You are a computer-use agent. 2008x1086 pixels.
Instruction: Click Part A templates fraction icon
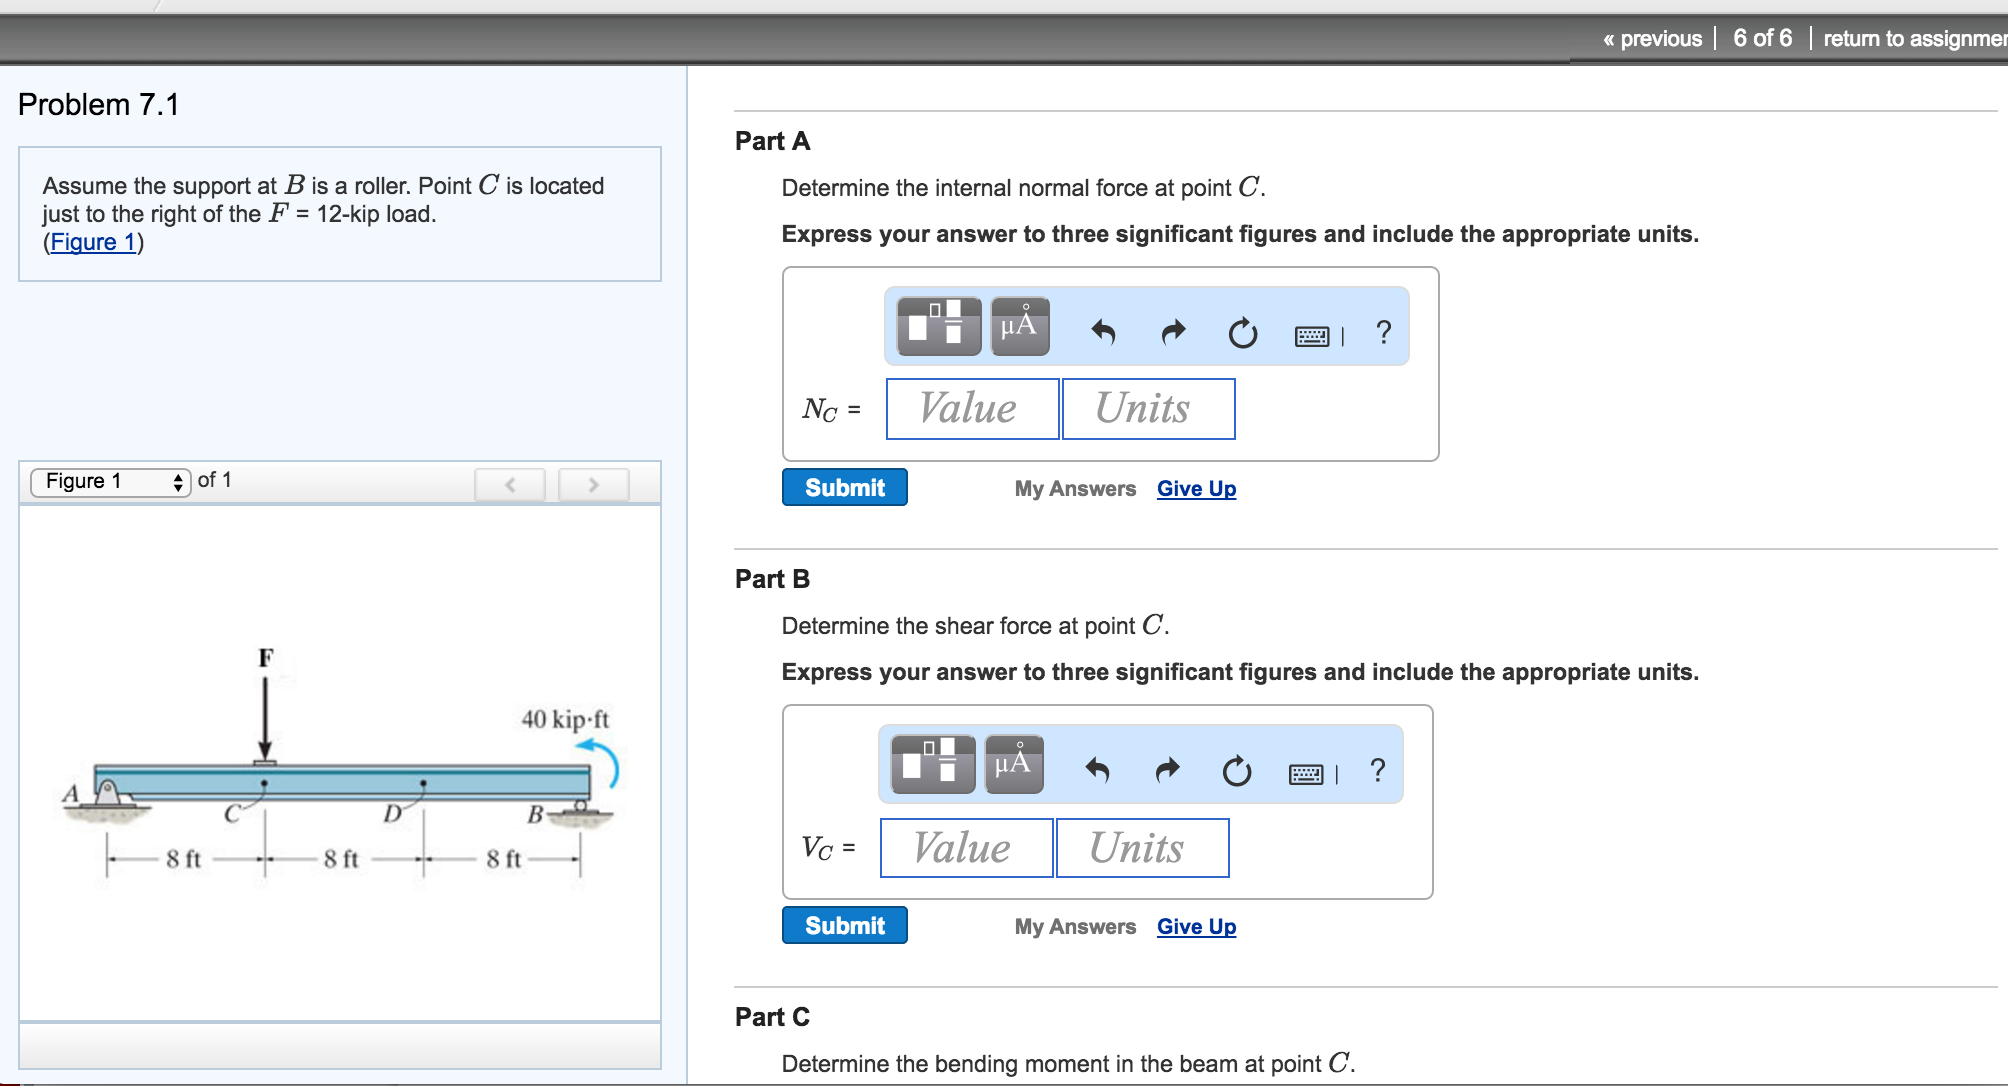938,327
